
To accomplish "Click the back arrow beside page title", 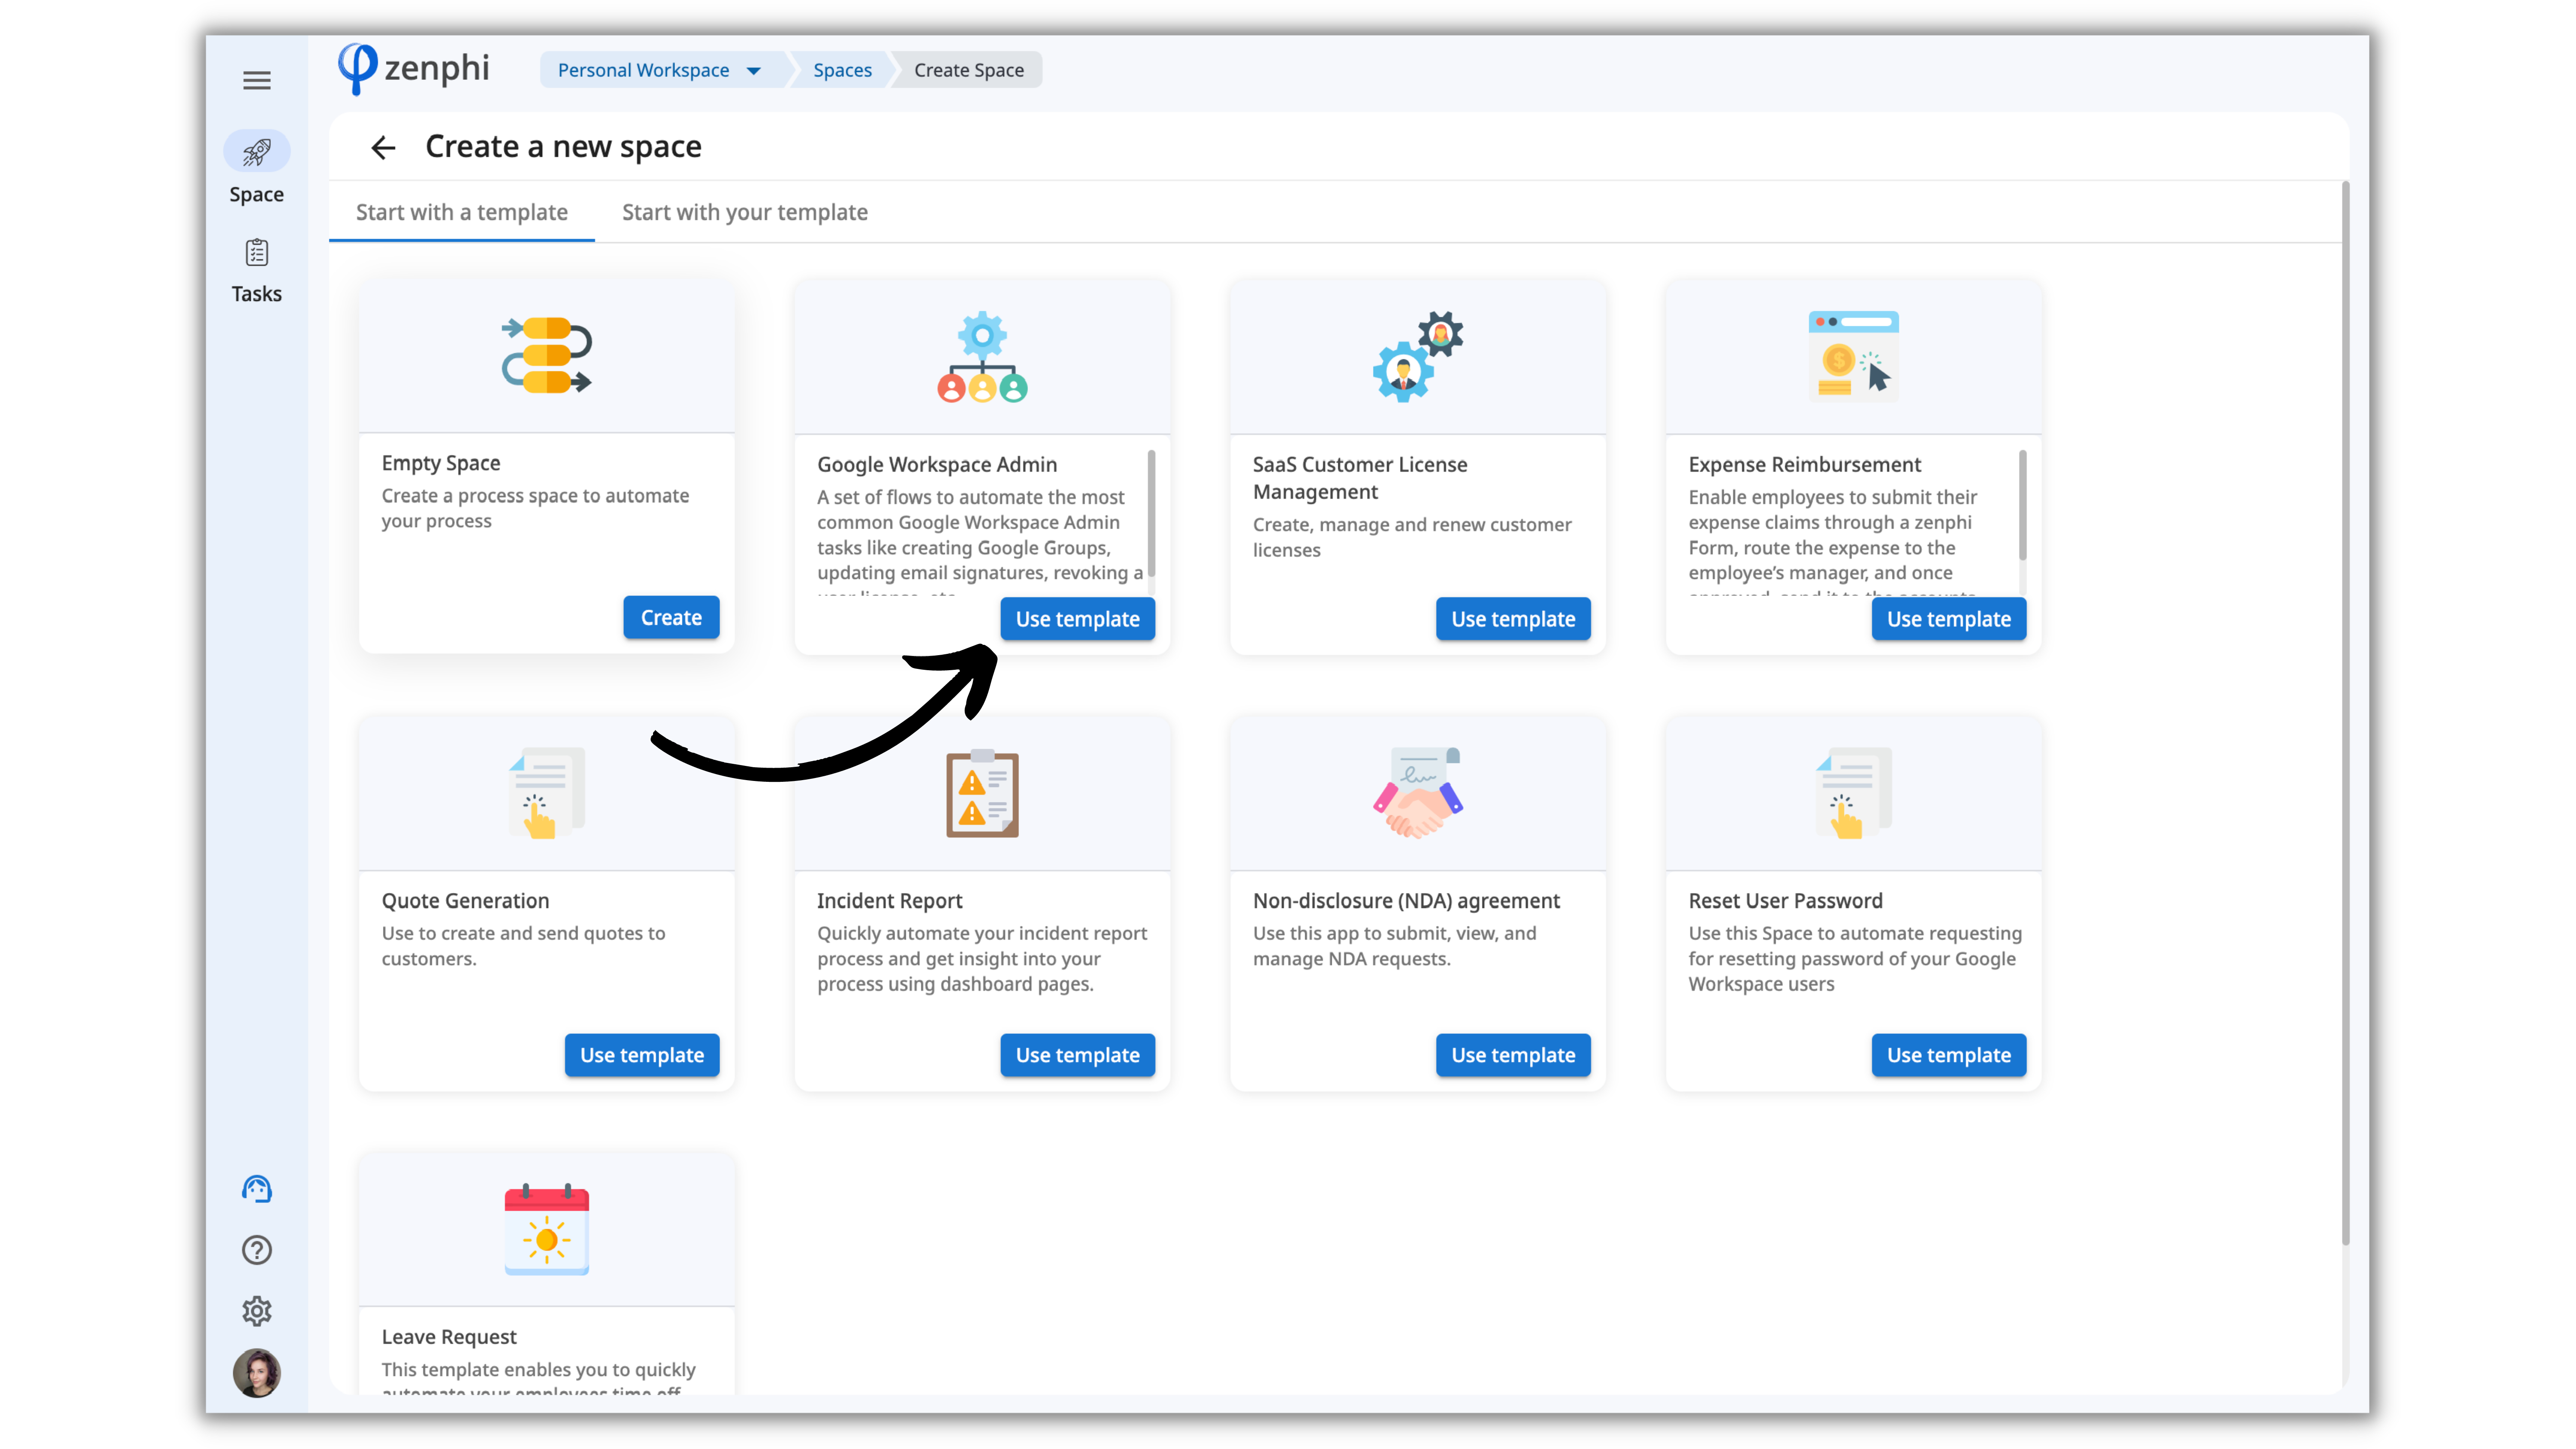I will pyautogui.click(x=383, y=148).
